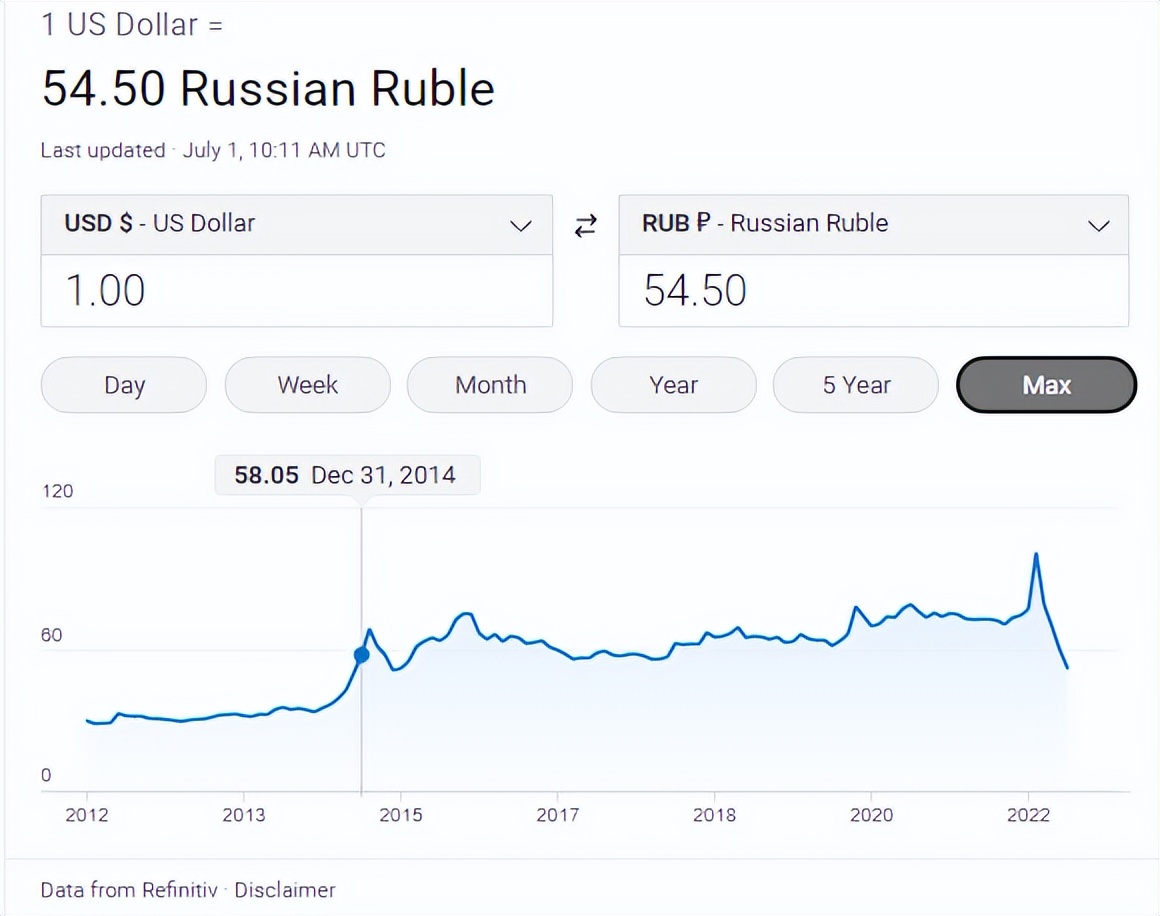1160x916 pixels.
Task: Click the blue data point on chart
Action: pos(362,655)
